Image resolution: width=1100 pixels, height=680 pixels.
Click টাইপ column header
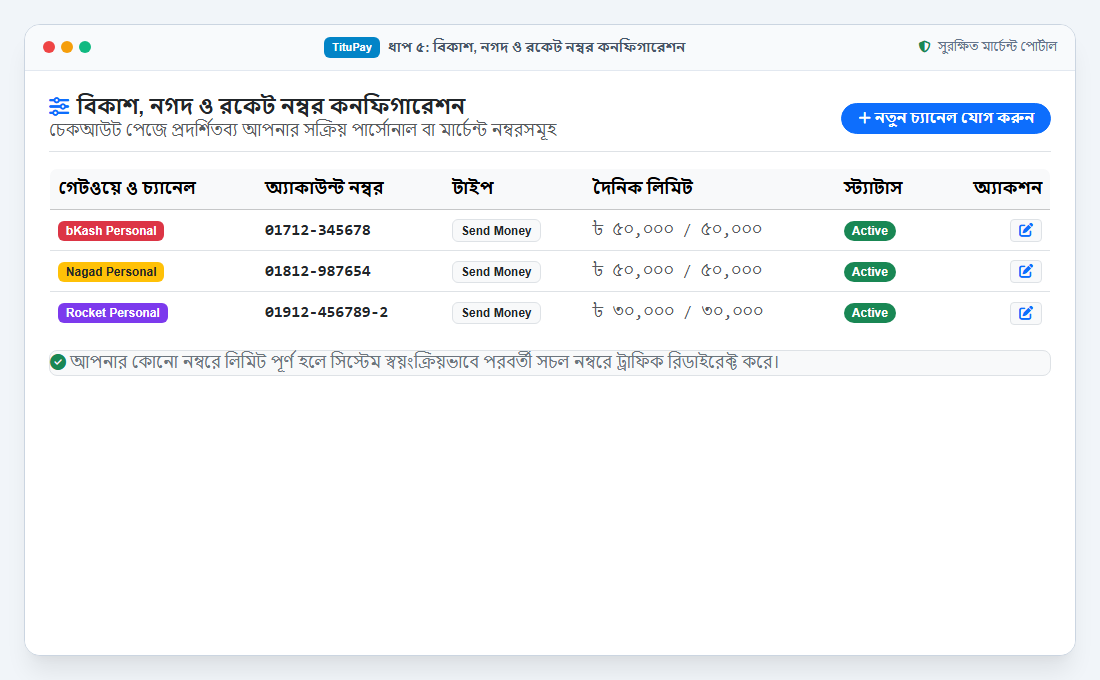(473, 188)
